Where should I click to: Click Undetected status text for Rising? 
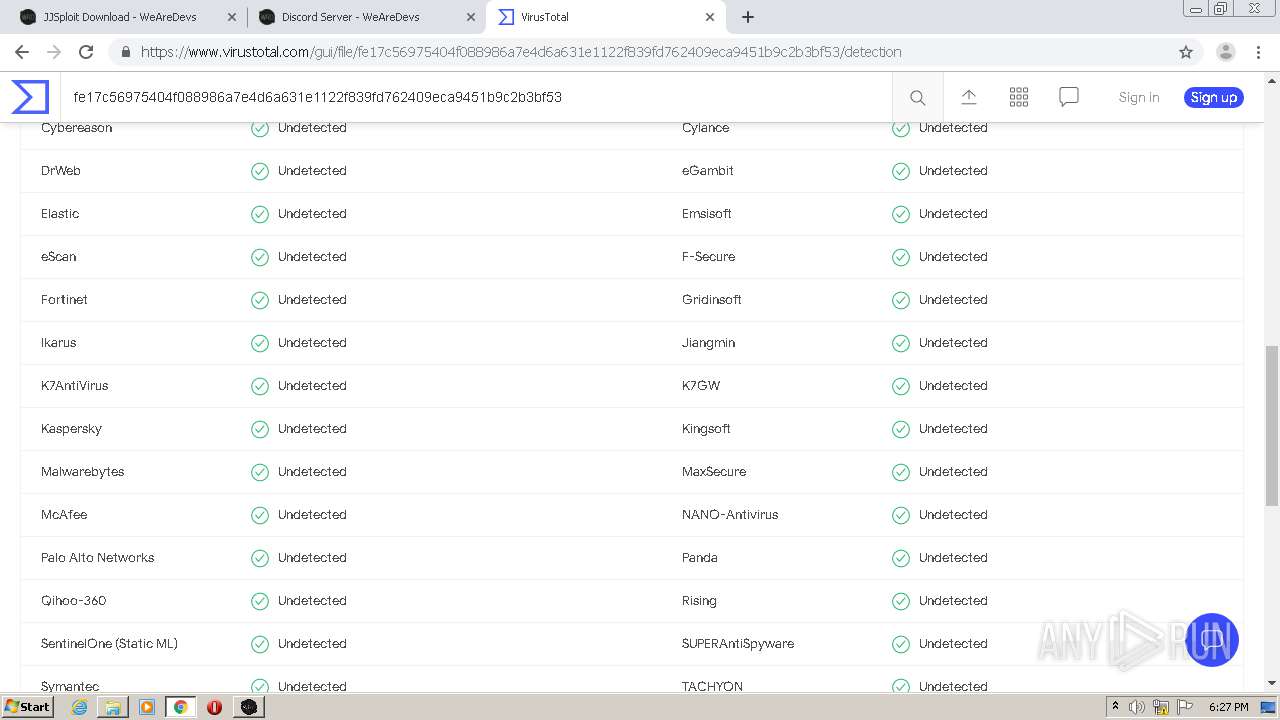pos(953,600)
